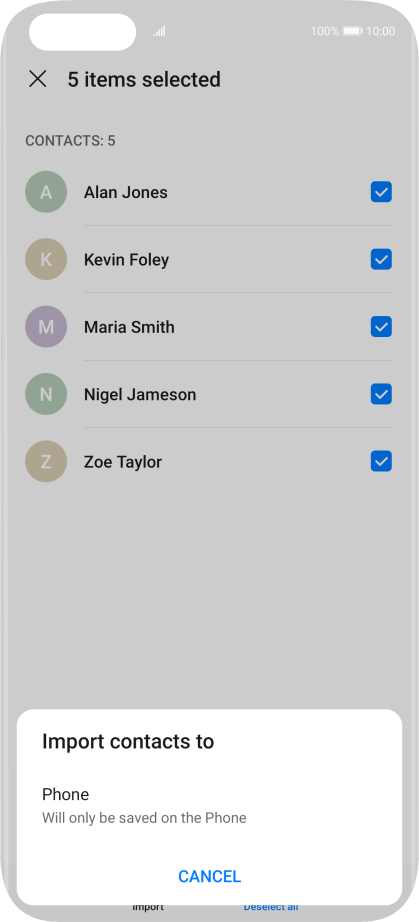Screen dimensions: 419x922
Task: Click the green N avatar for Nigel Jameson
Action: tap(46, 394)
